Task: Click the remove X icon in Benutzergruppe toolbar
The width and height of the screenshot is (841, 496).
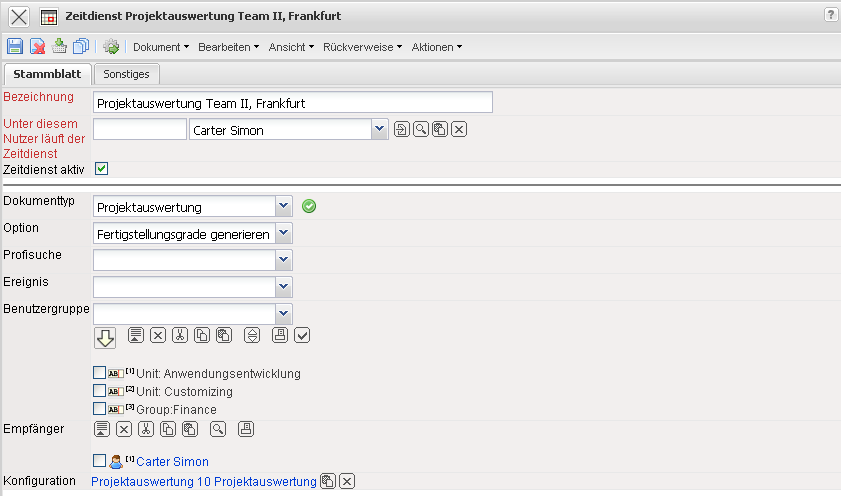Action: tap(158, 335)
